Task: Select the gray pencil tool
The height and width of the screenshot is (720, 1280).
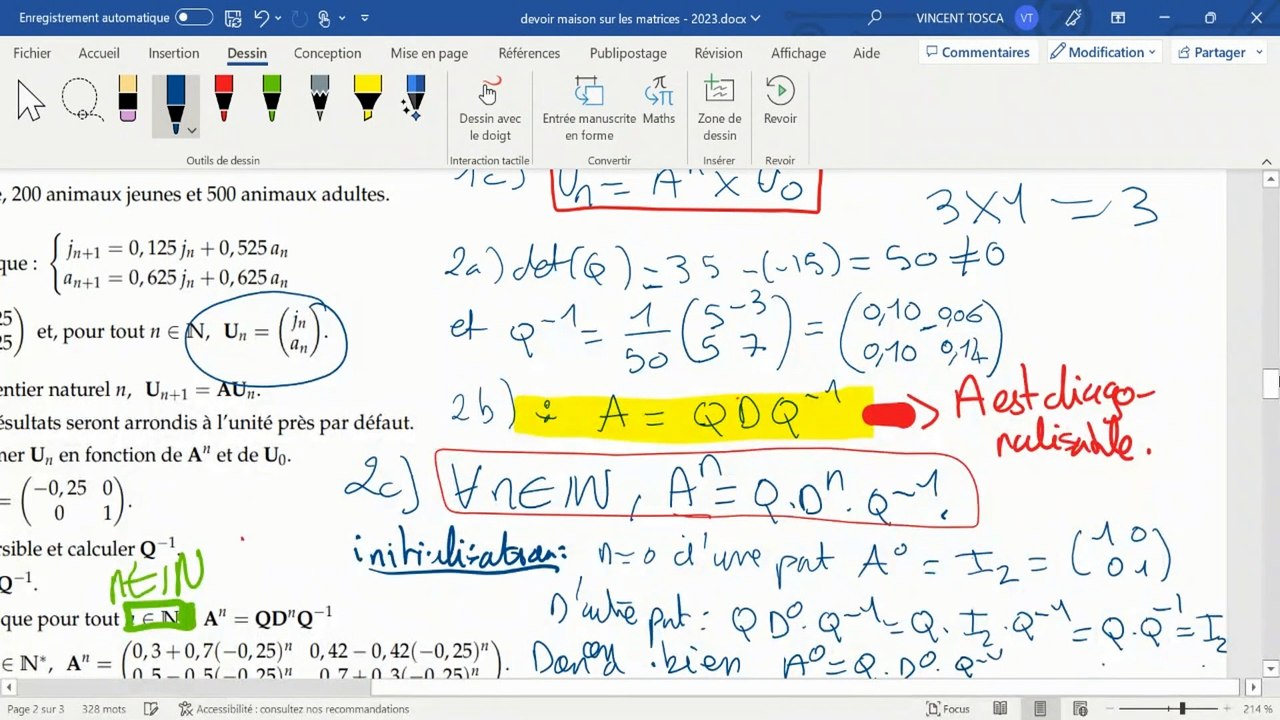Action: click(319, 100)
